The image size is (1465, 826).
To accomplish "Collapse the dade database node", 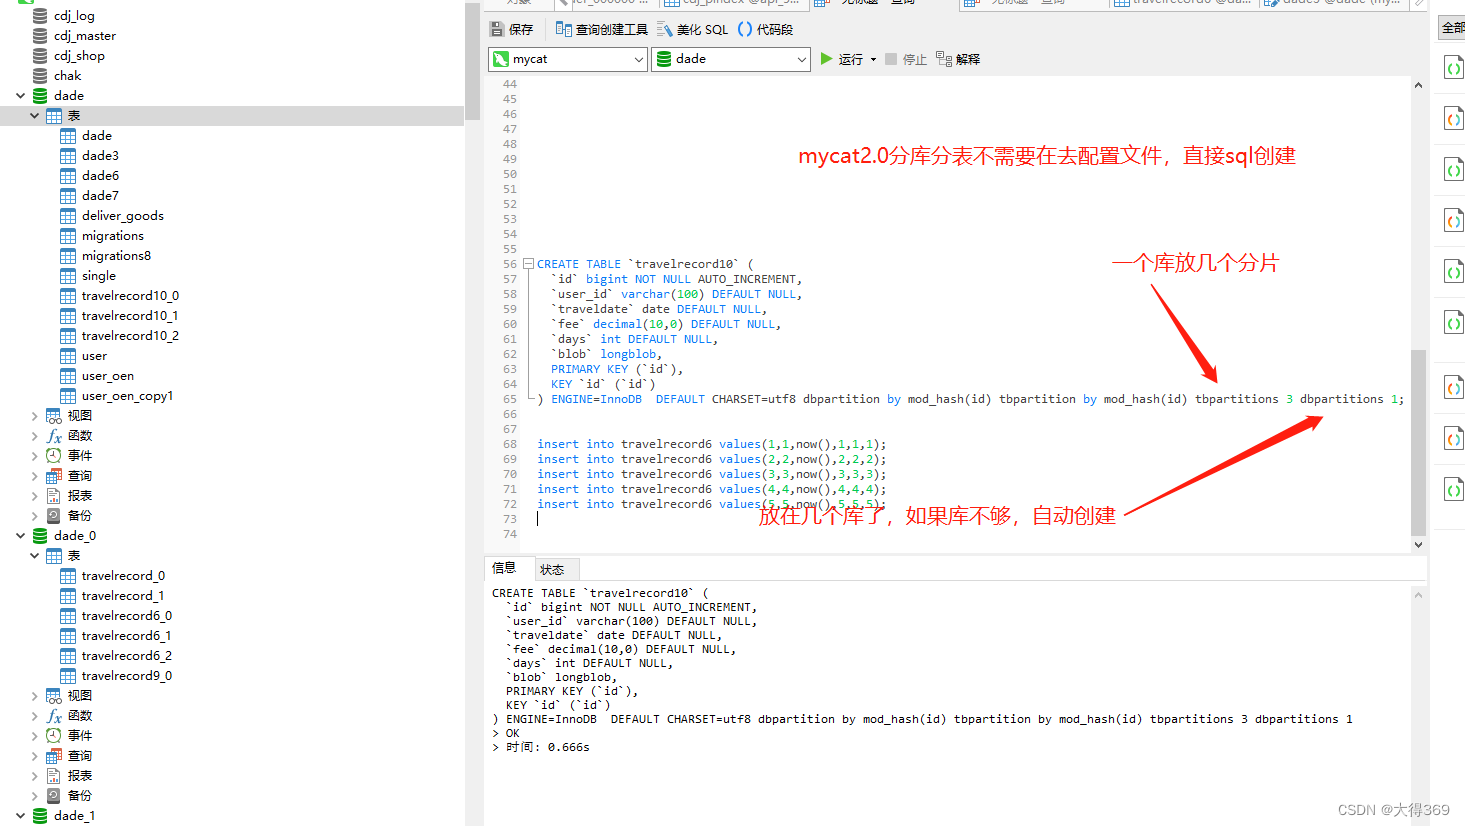I will coord(21,96).
